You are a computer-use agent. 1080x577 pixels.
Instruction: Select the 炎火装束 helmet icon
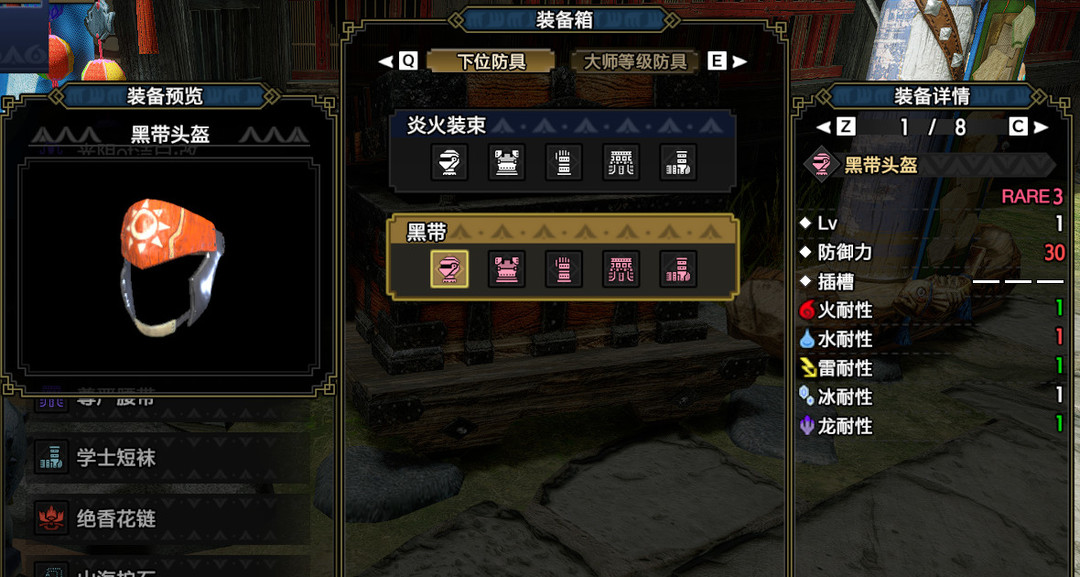[x=450, y=162]
